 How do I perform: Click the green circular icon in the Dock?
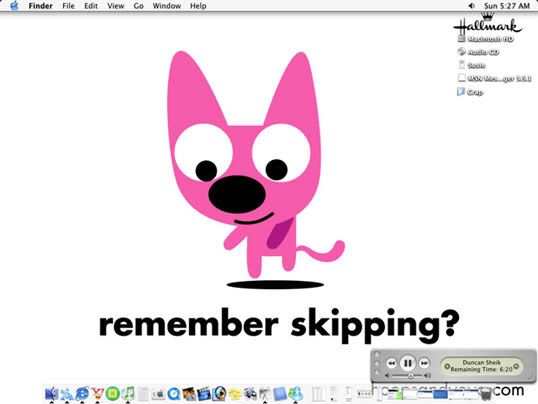[112, 393]
